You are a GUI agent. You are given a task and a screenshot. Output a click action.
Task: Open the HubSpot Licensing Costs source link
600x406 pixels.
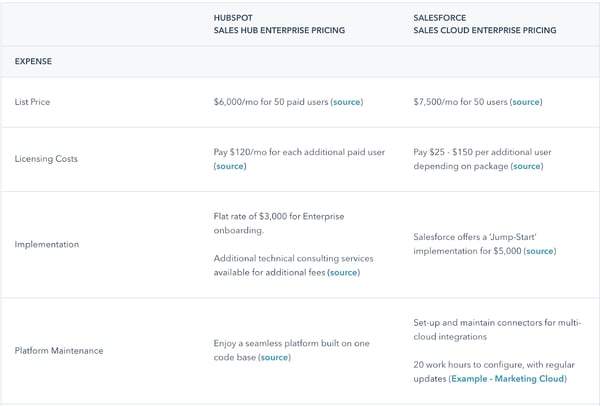point(230,166)
